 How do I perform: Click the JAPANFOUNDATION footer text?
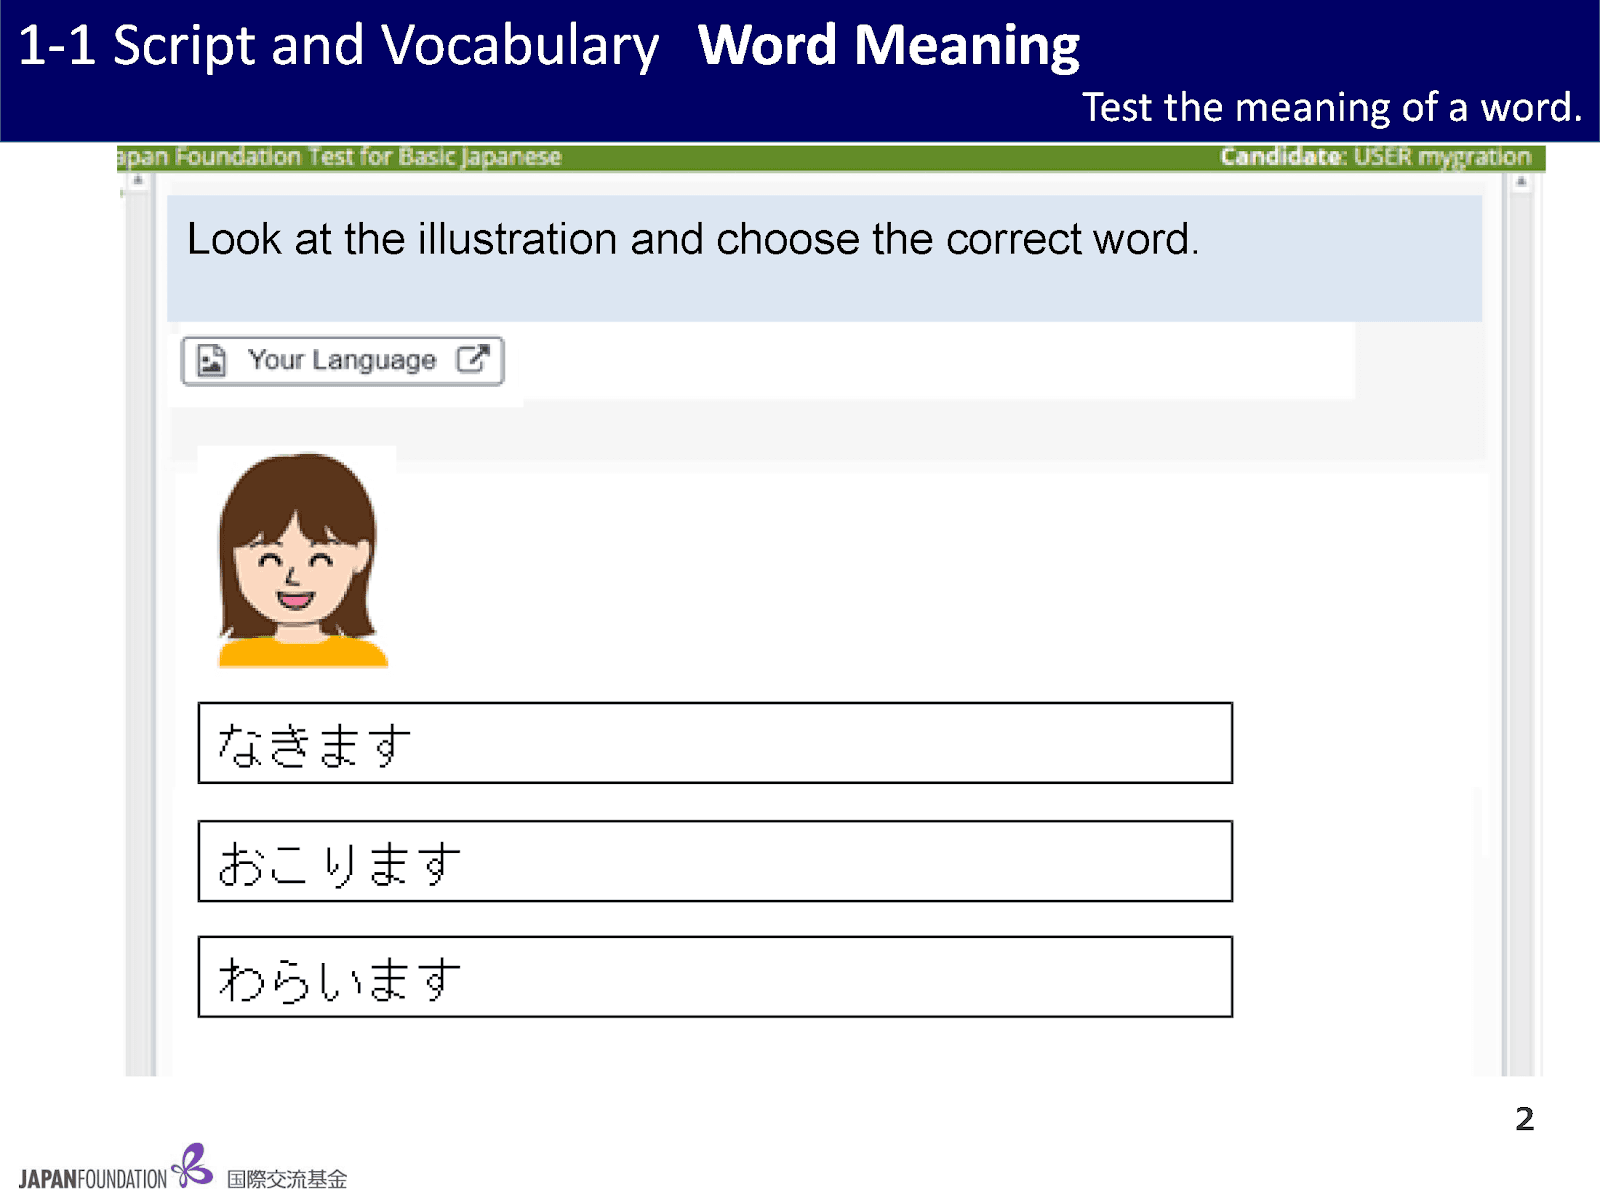[x=93, y=1179]
